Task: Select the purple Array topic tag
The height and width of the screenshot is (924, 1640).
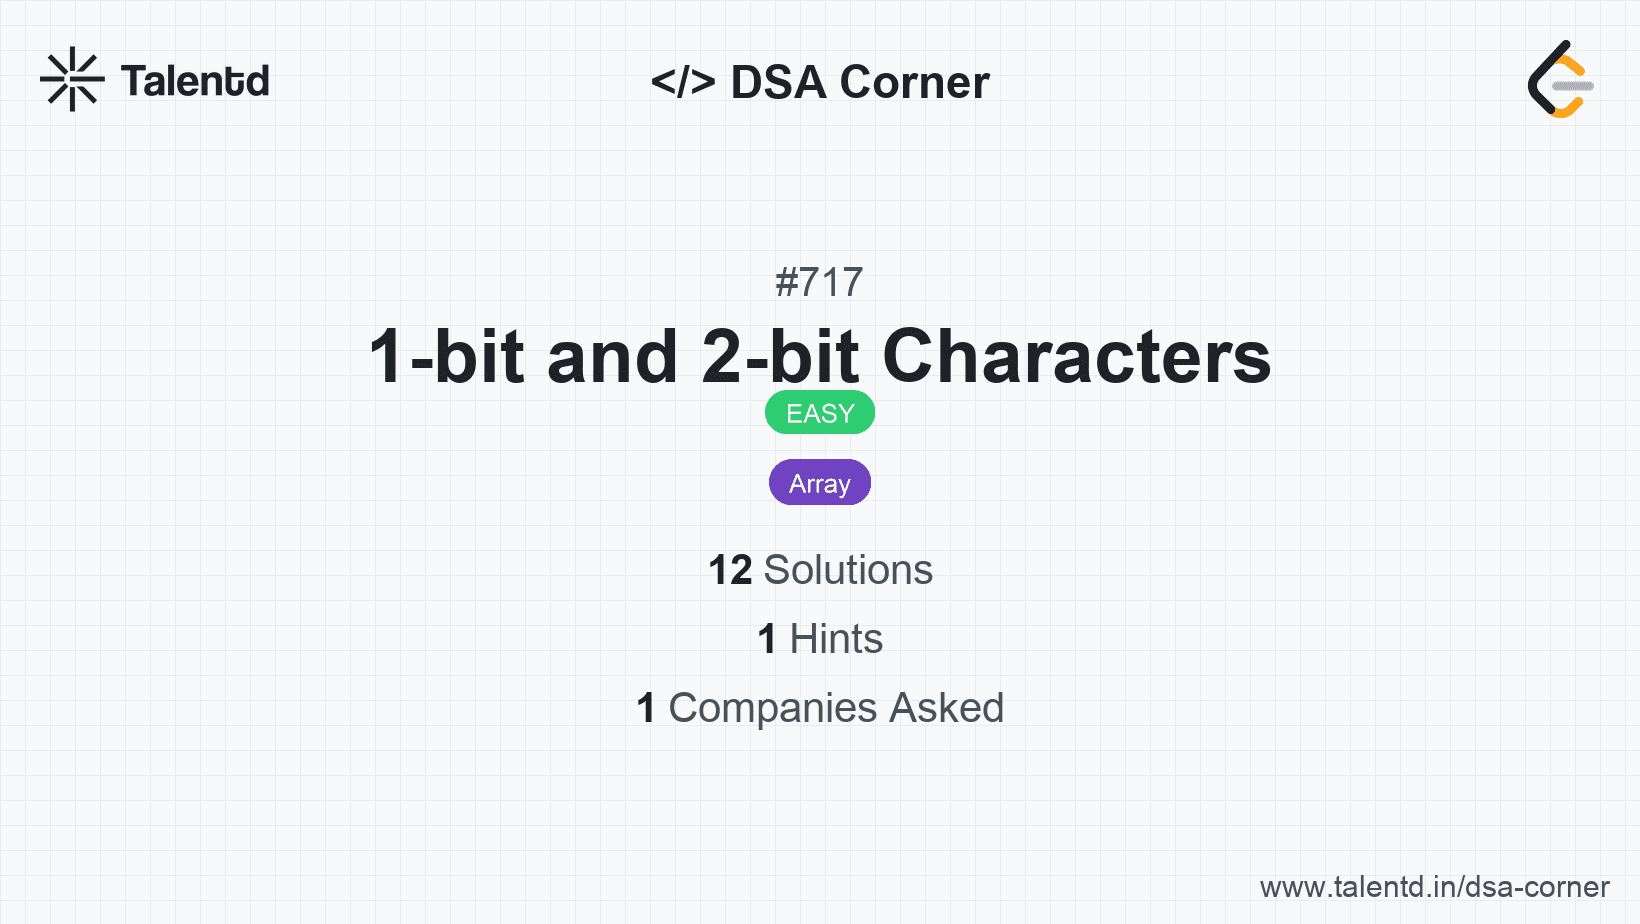Action: click(x=820, y=483)
